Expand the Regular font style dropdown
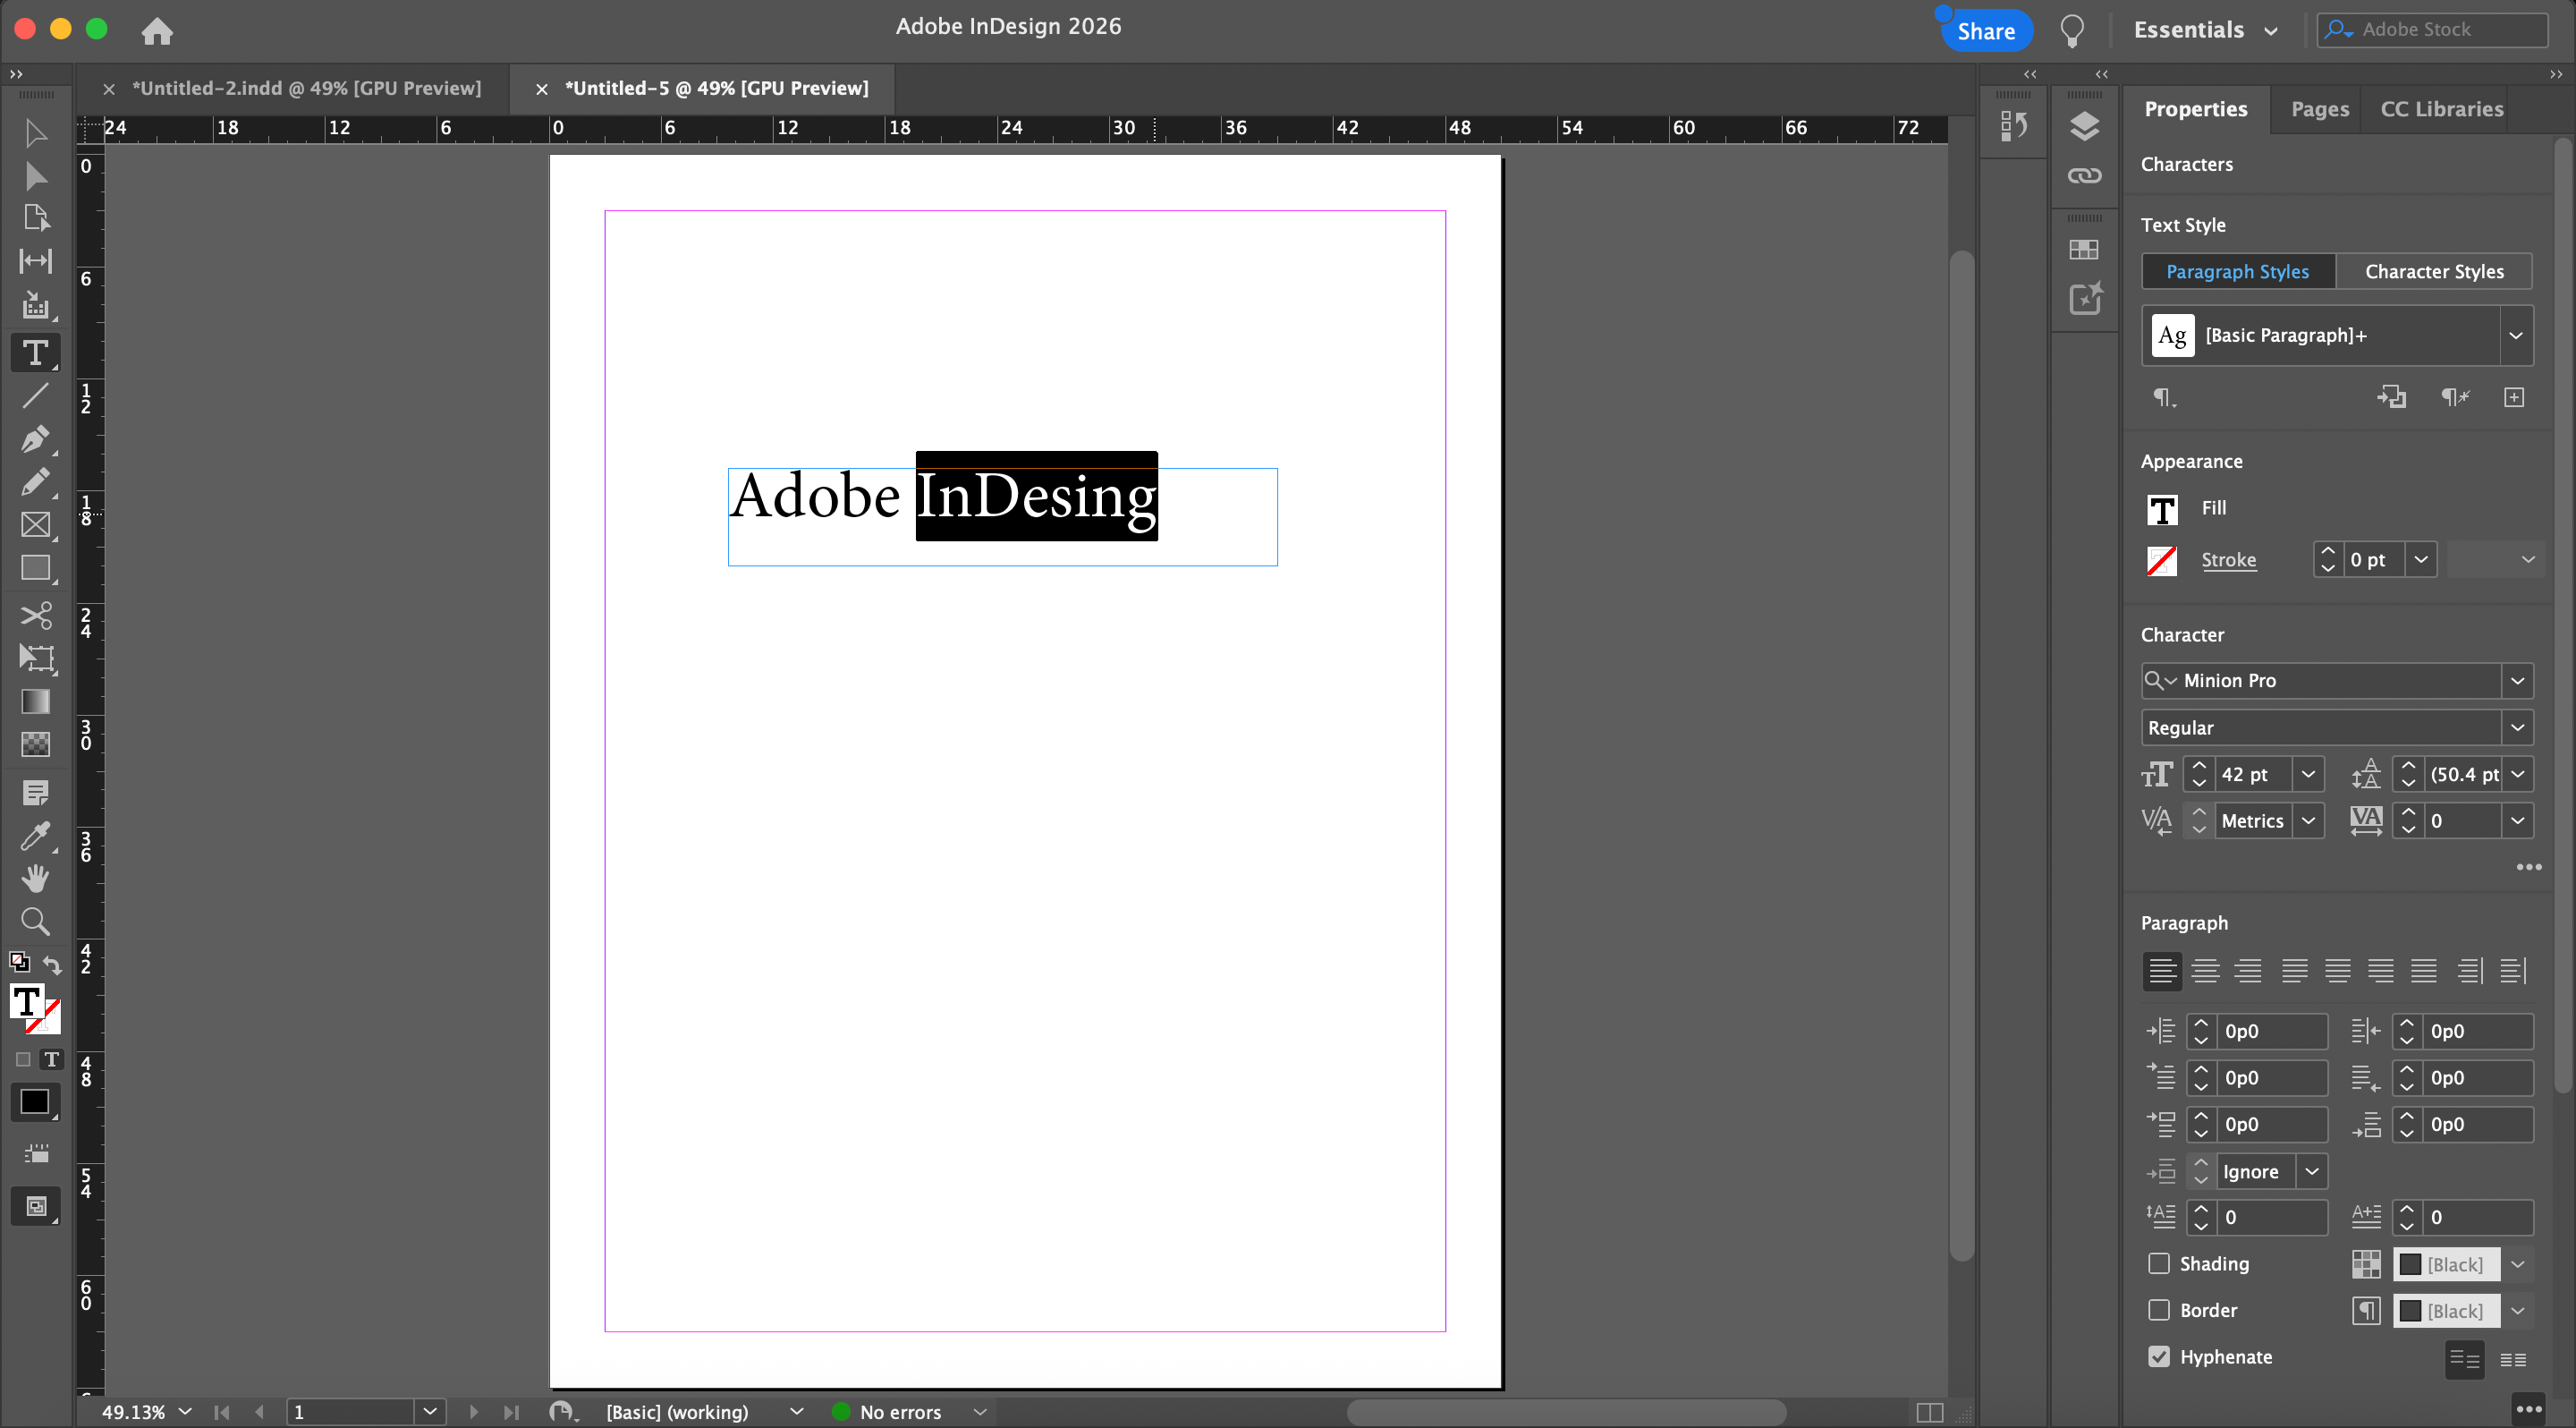 2517,728
